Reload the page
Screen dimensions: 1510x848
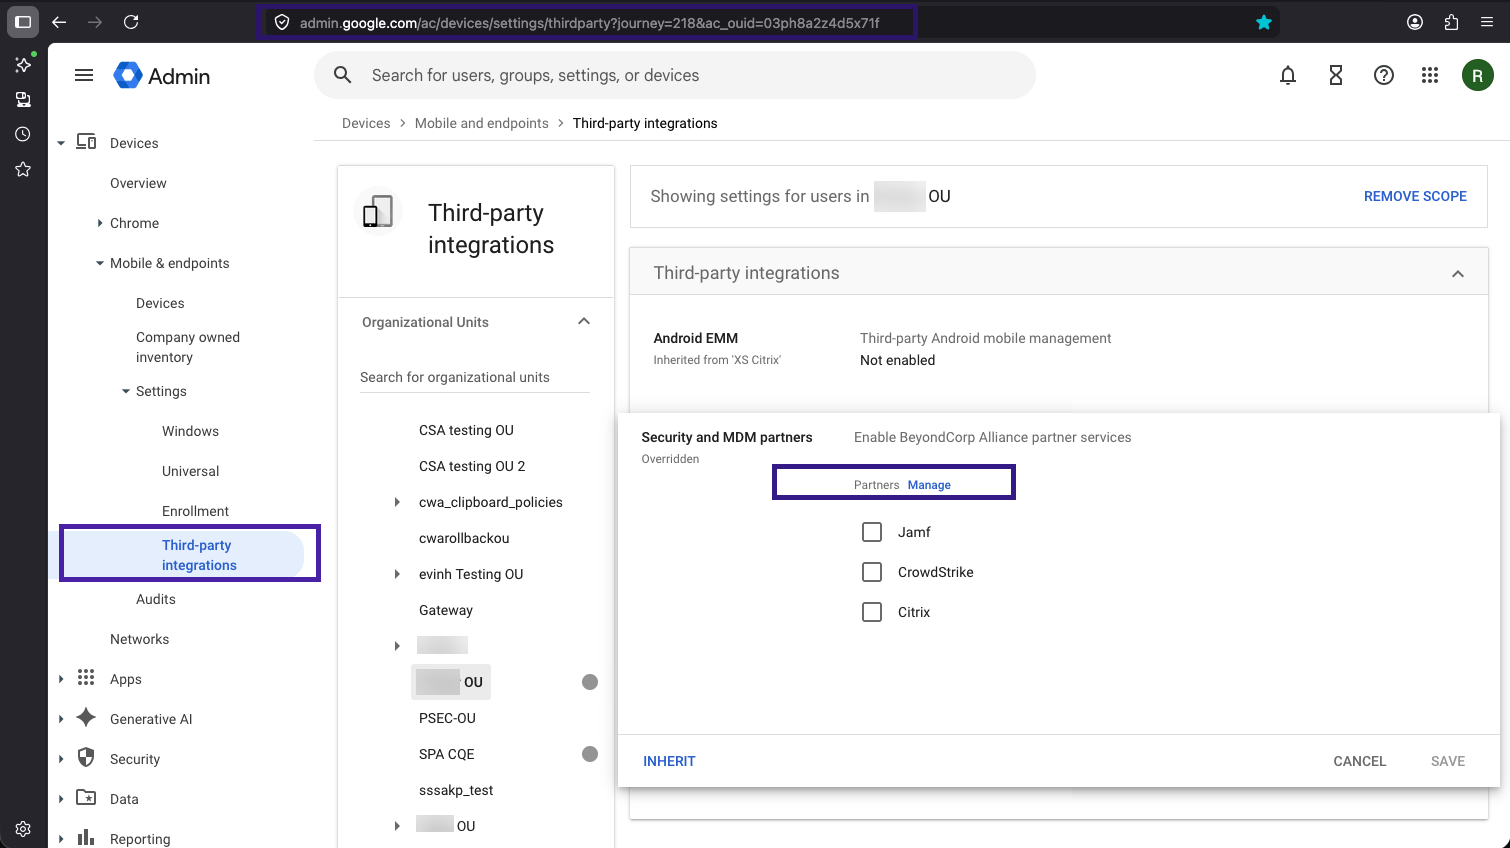(x=131, y=22)
